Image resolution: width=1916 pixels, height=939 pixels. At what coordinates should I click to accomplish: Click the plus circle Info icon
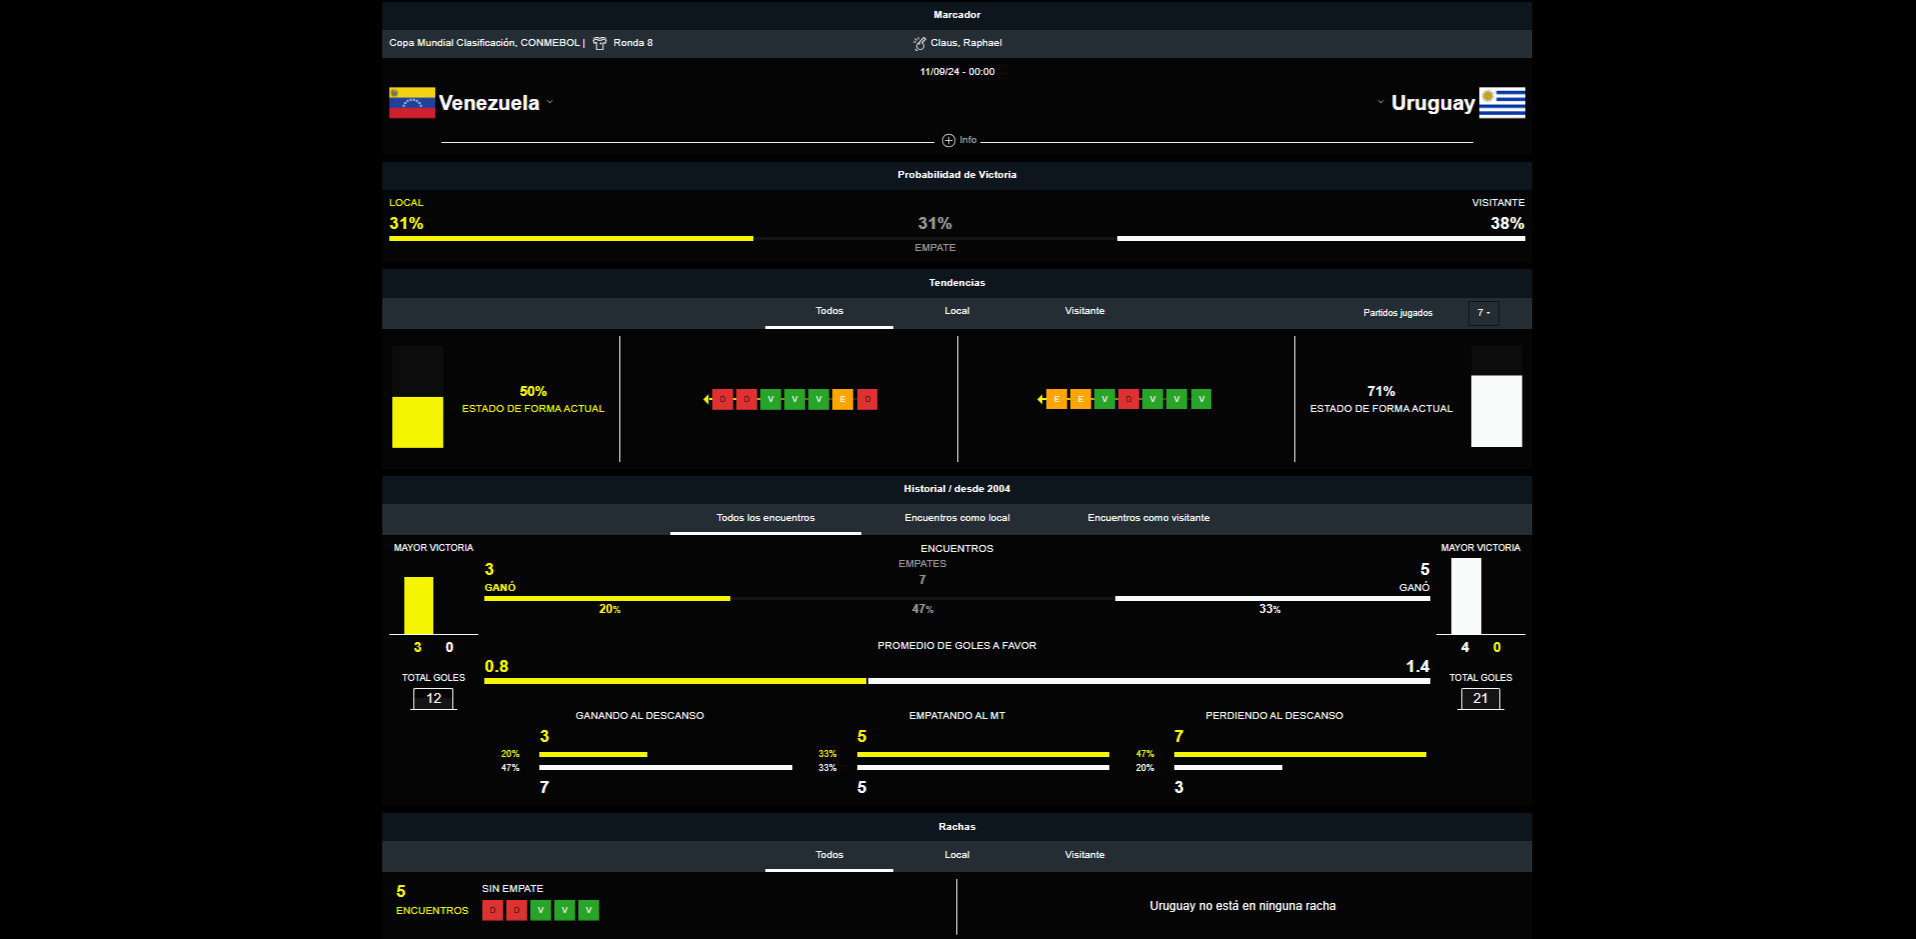pyautogui.click(x=948, y=140)
